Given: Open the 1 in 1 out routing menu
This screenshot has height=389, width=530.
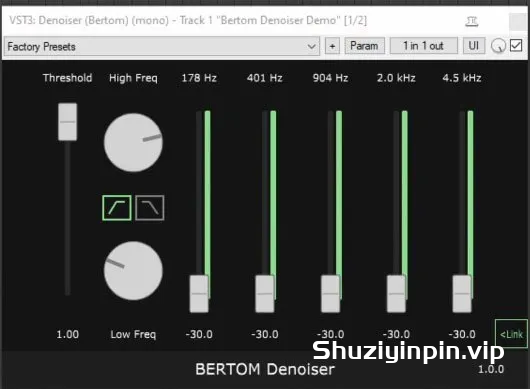Looking at the screenshot, I should [x=424, y=46].
